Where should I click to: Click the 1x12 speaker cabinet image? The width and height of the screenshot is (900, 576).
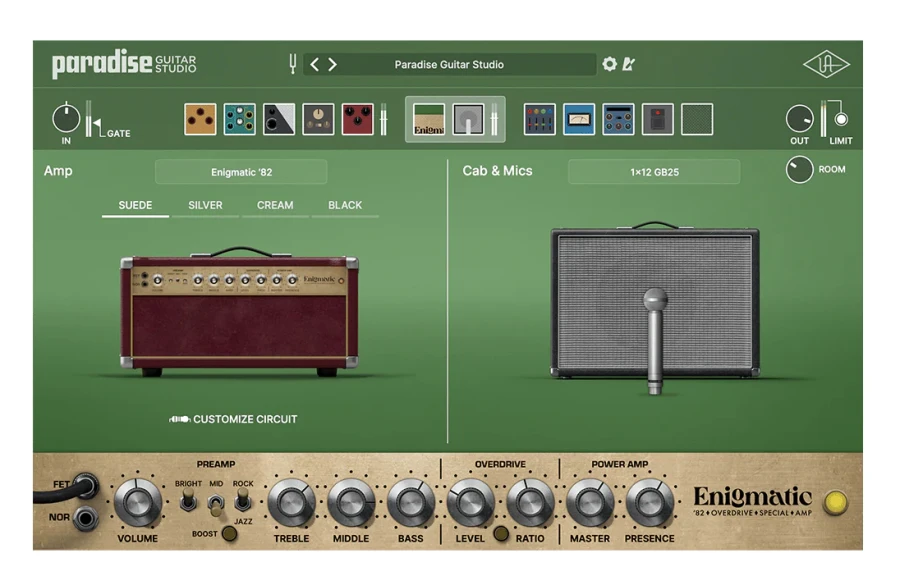pos(655,301)
